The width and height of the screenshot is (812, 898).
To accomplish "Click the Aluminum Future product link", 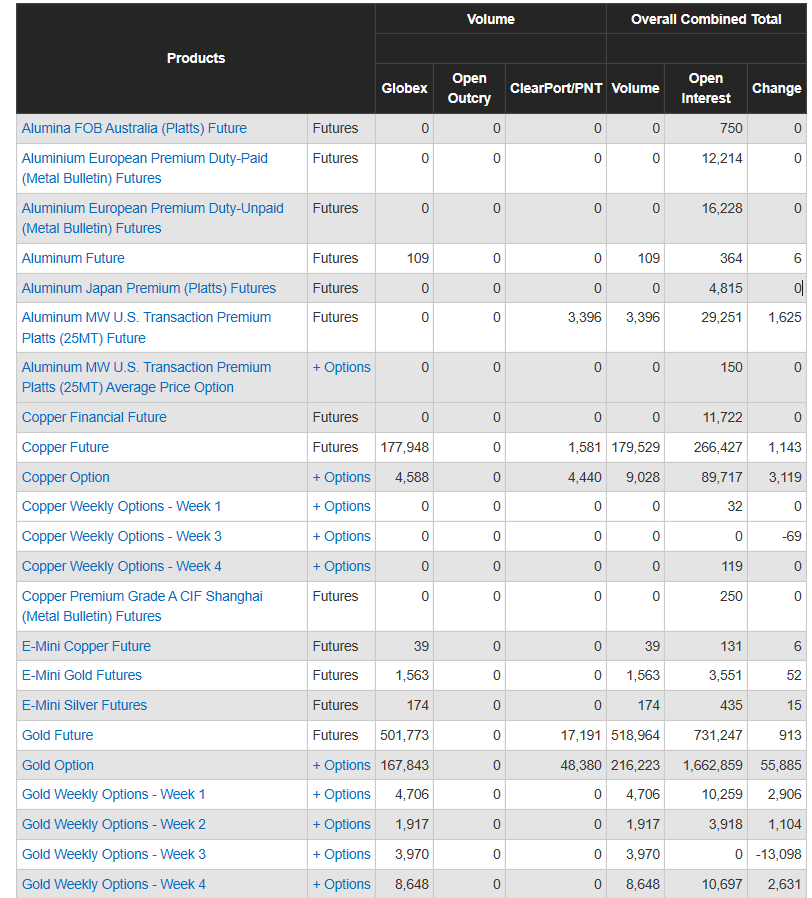I will click(x=73, y=258).
